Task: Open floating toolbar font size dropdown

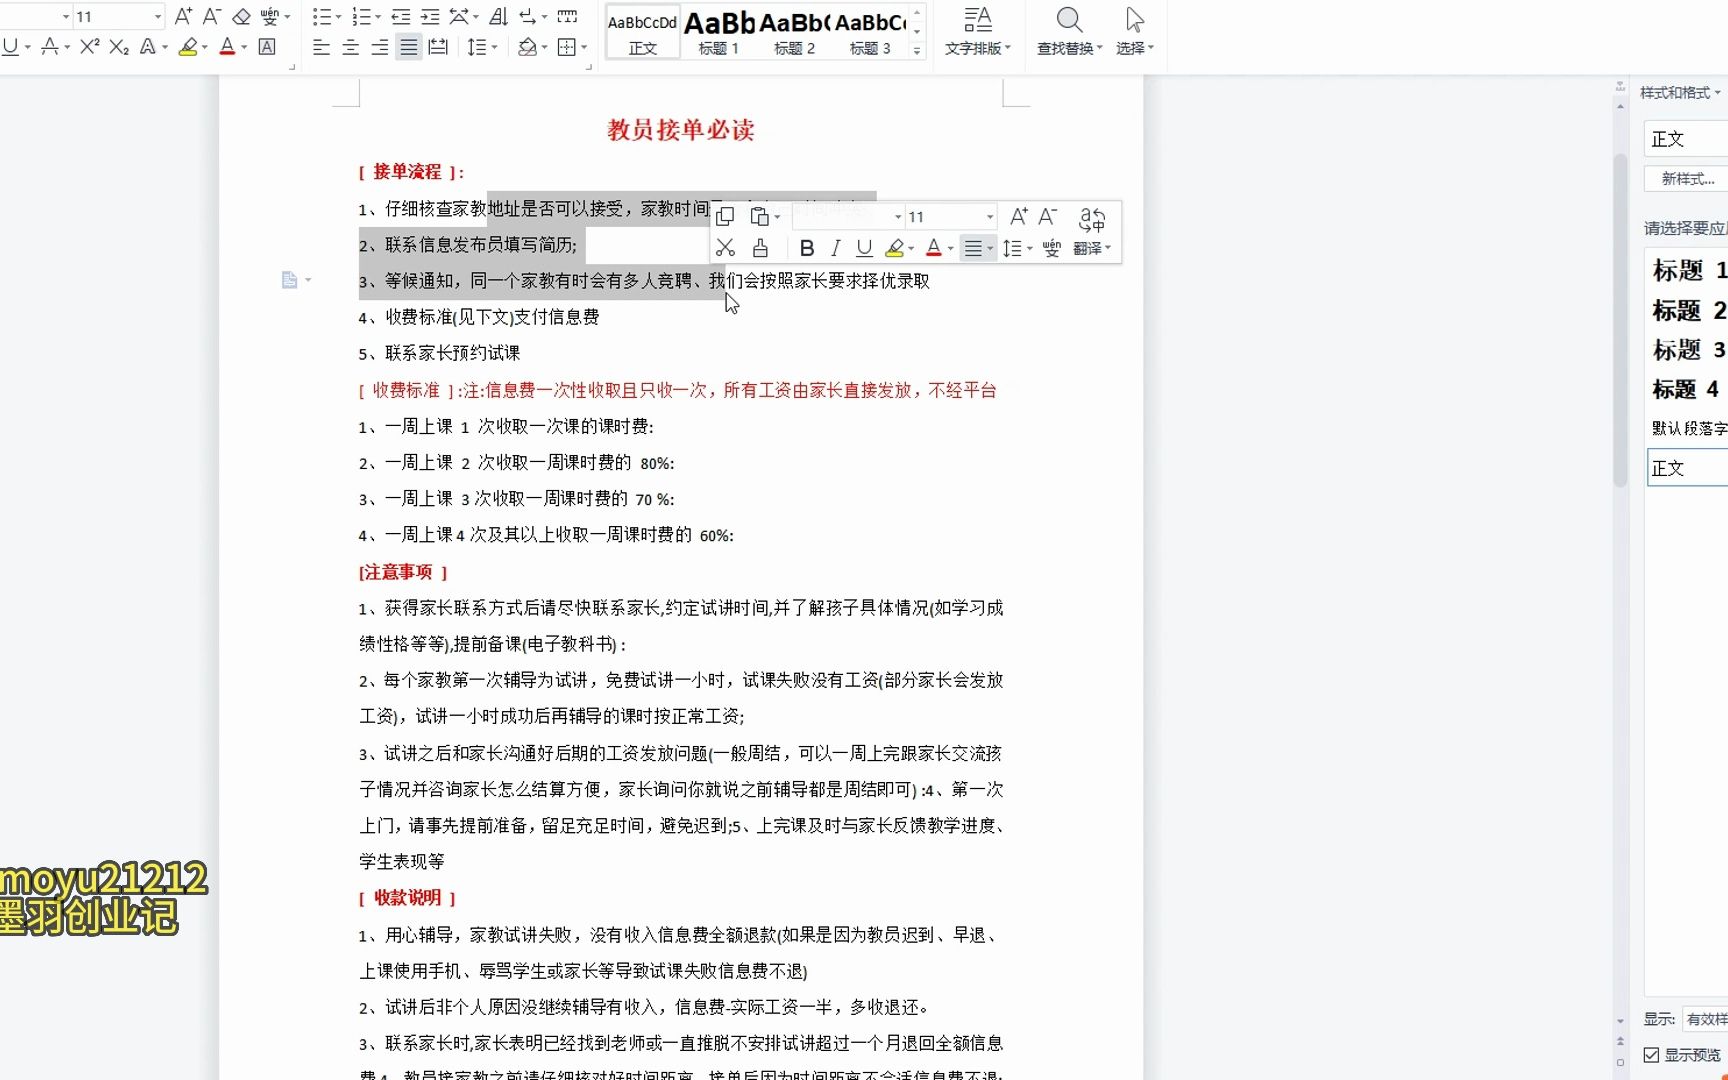Action: pyautogui.click(x=990, y=217)
